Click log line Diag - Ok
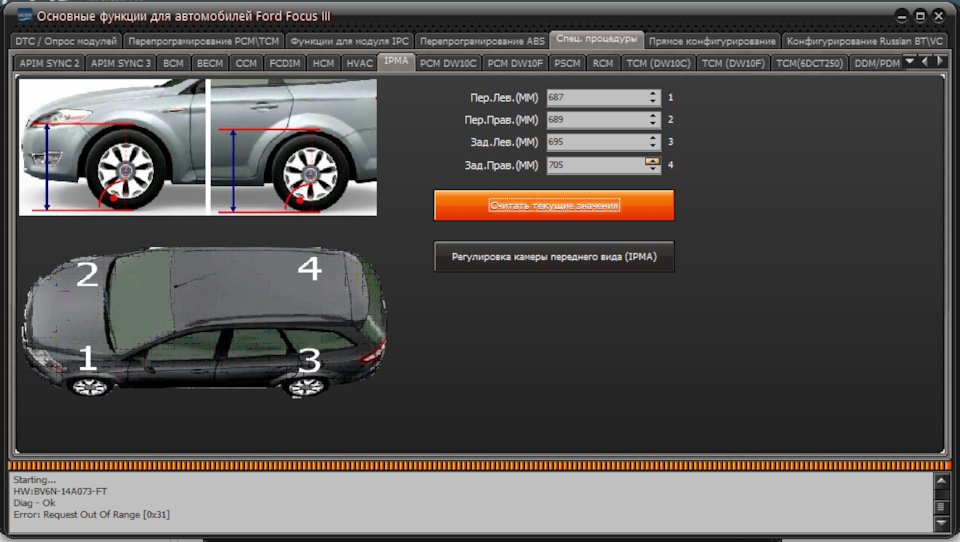960x542 pixels. point(34,503)
